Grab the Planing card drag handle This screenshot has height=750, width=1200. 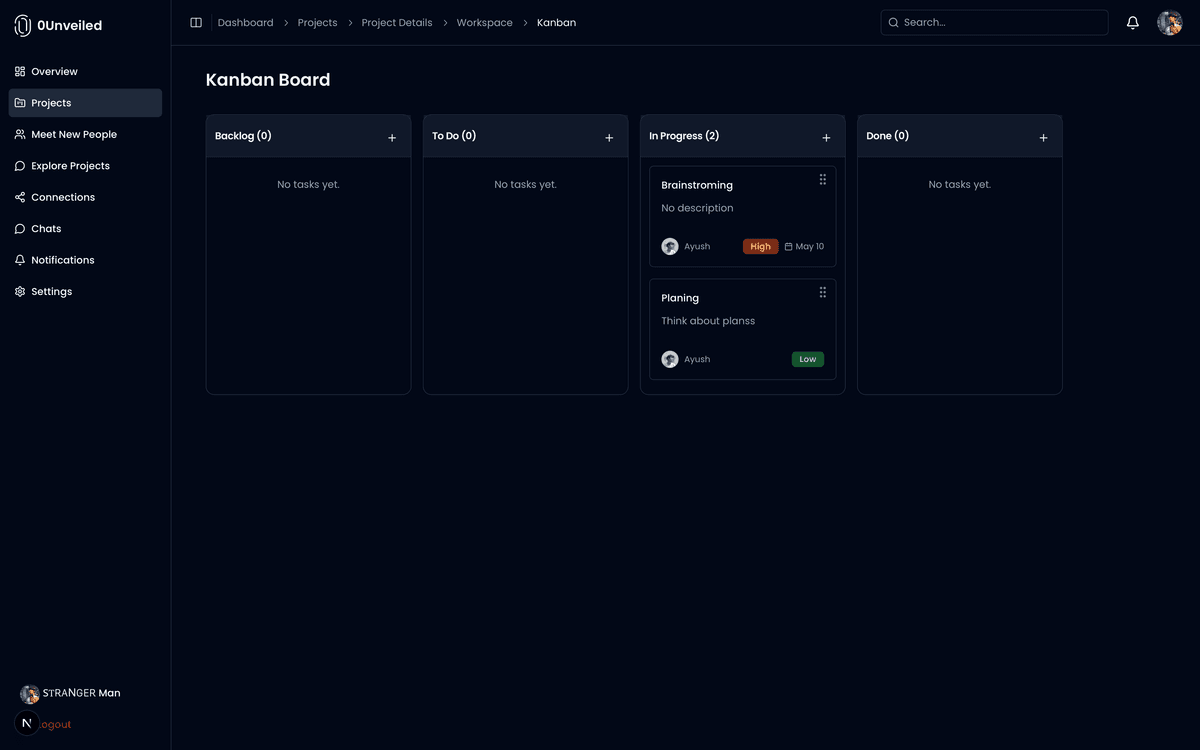coord(822,292)
